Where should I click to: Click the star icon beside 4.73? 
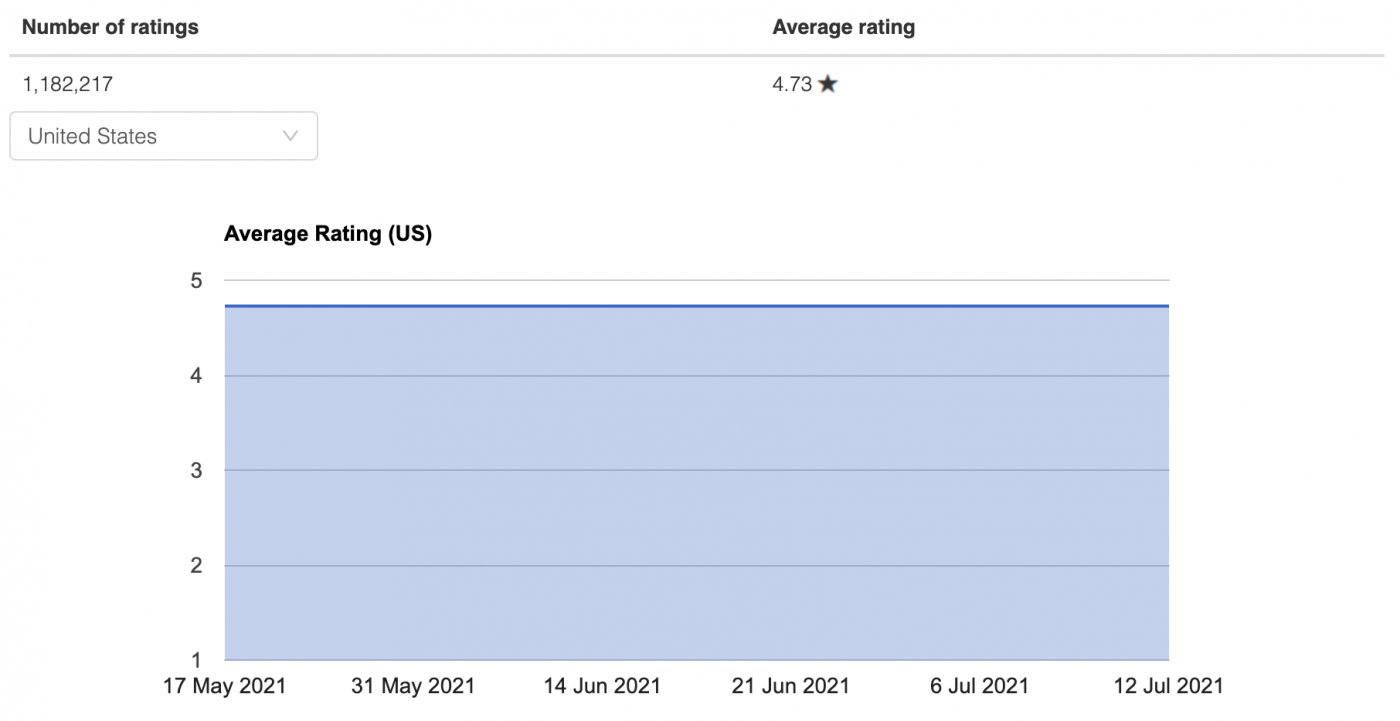pos(827,84)
